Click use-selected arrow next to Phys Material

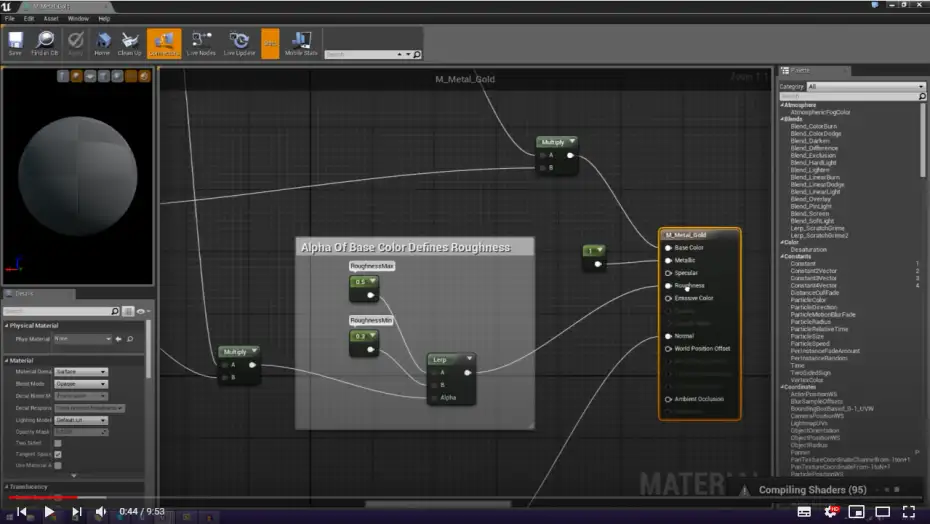(x=119, y=339)
